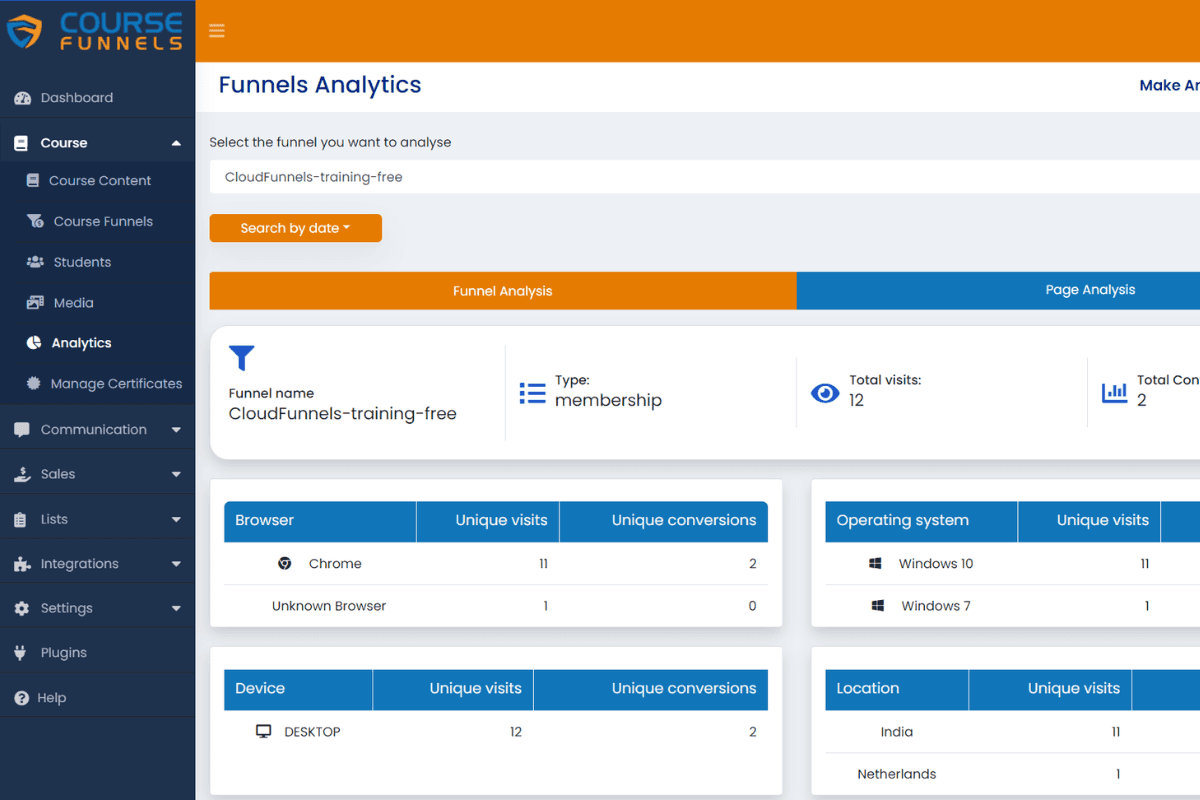Click the Students group icon

click(35, 262)
